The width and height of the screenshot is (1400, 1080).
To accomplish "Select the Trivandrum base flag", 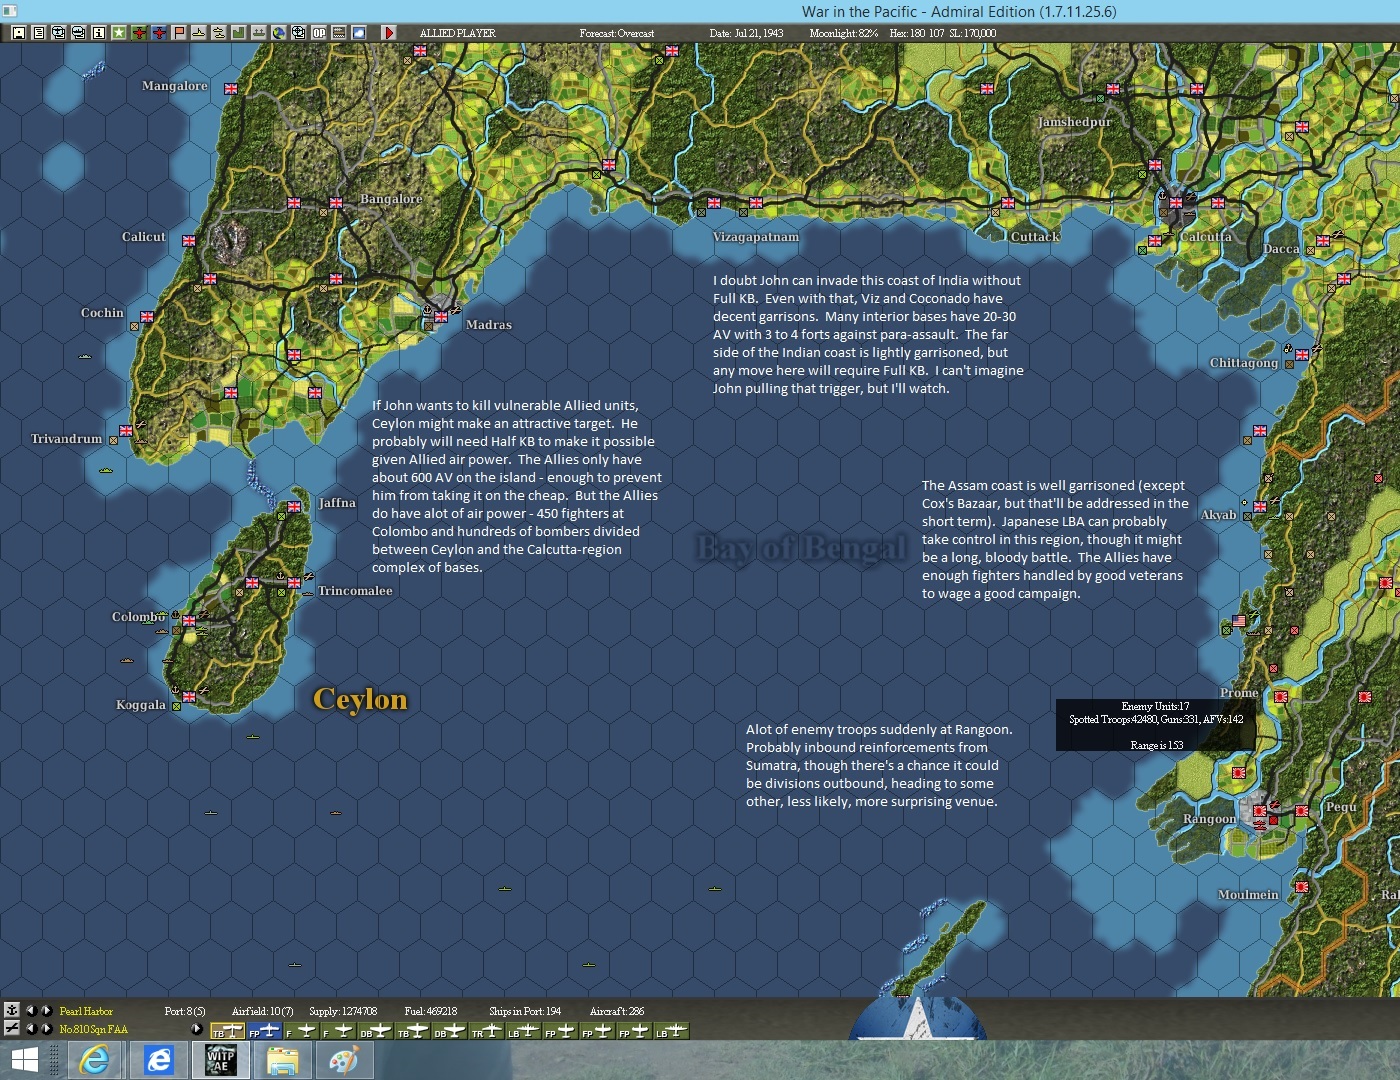I will point(126,430).
